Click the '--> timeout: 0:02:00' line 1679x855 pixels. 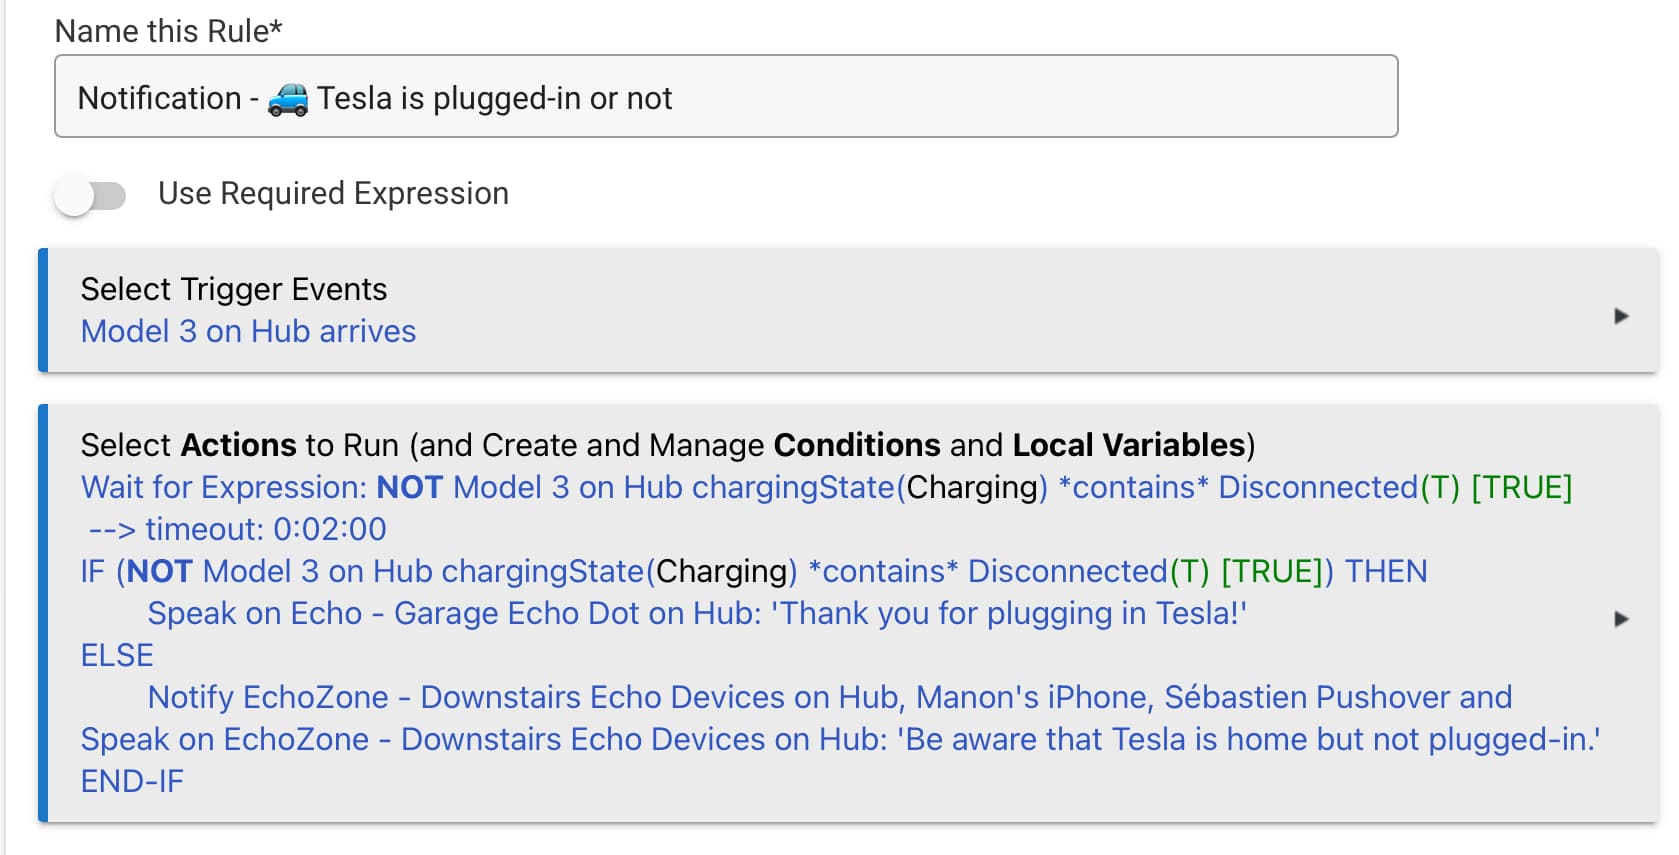tap(237, 529)
